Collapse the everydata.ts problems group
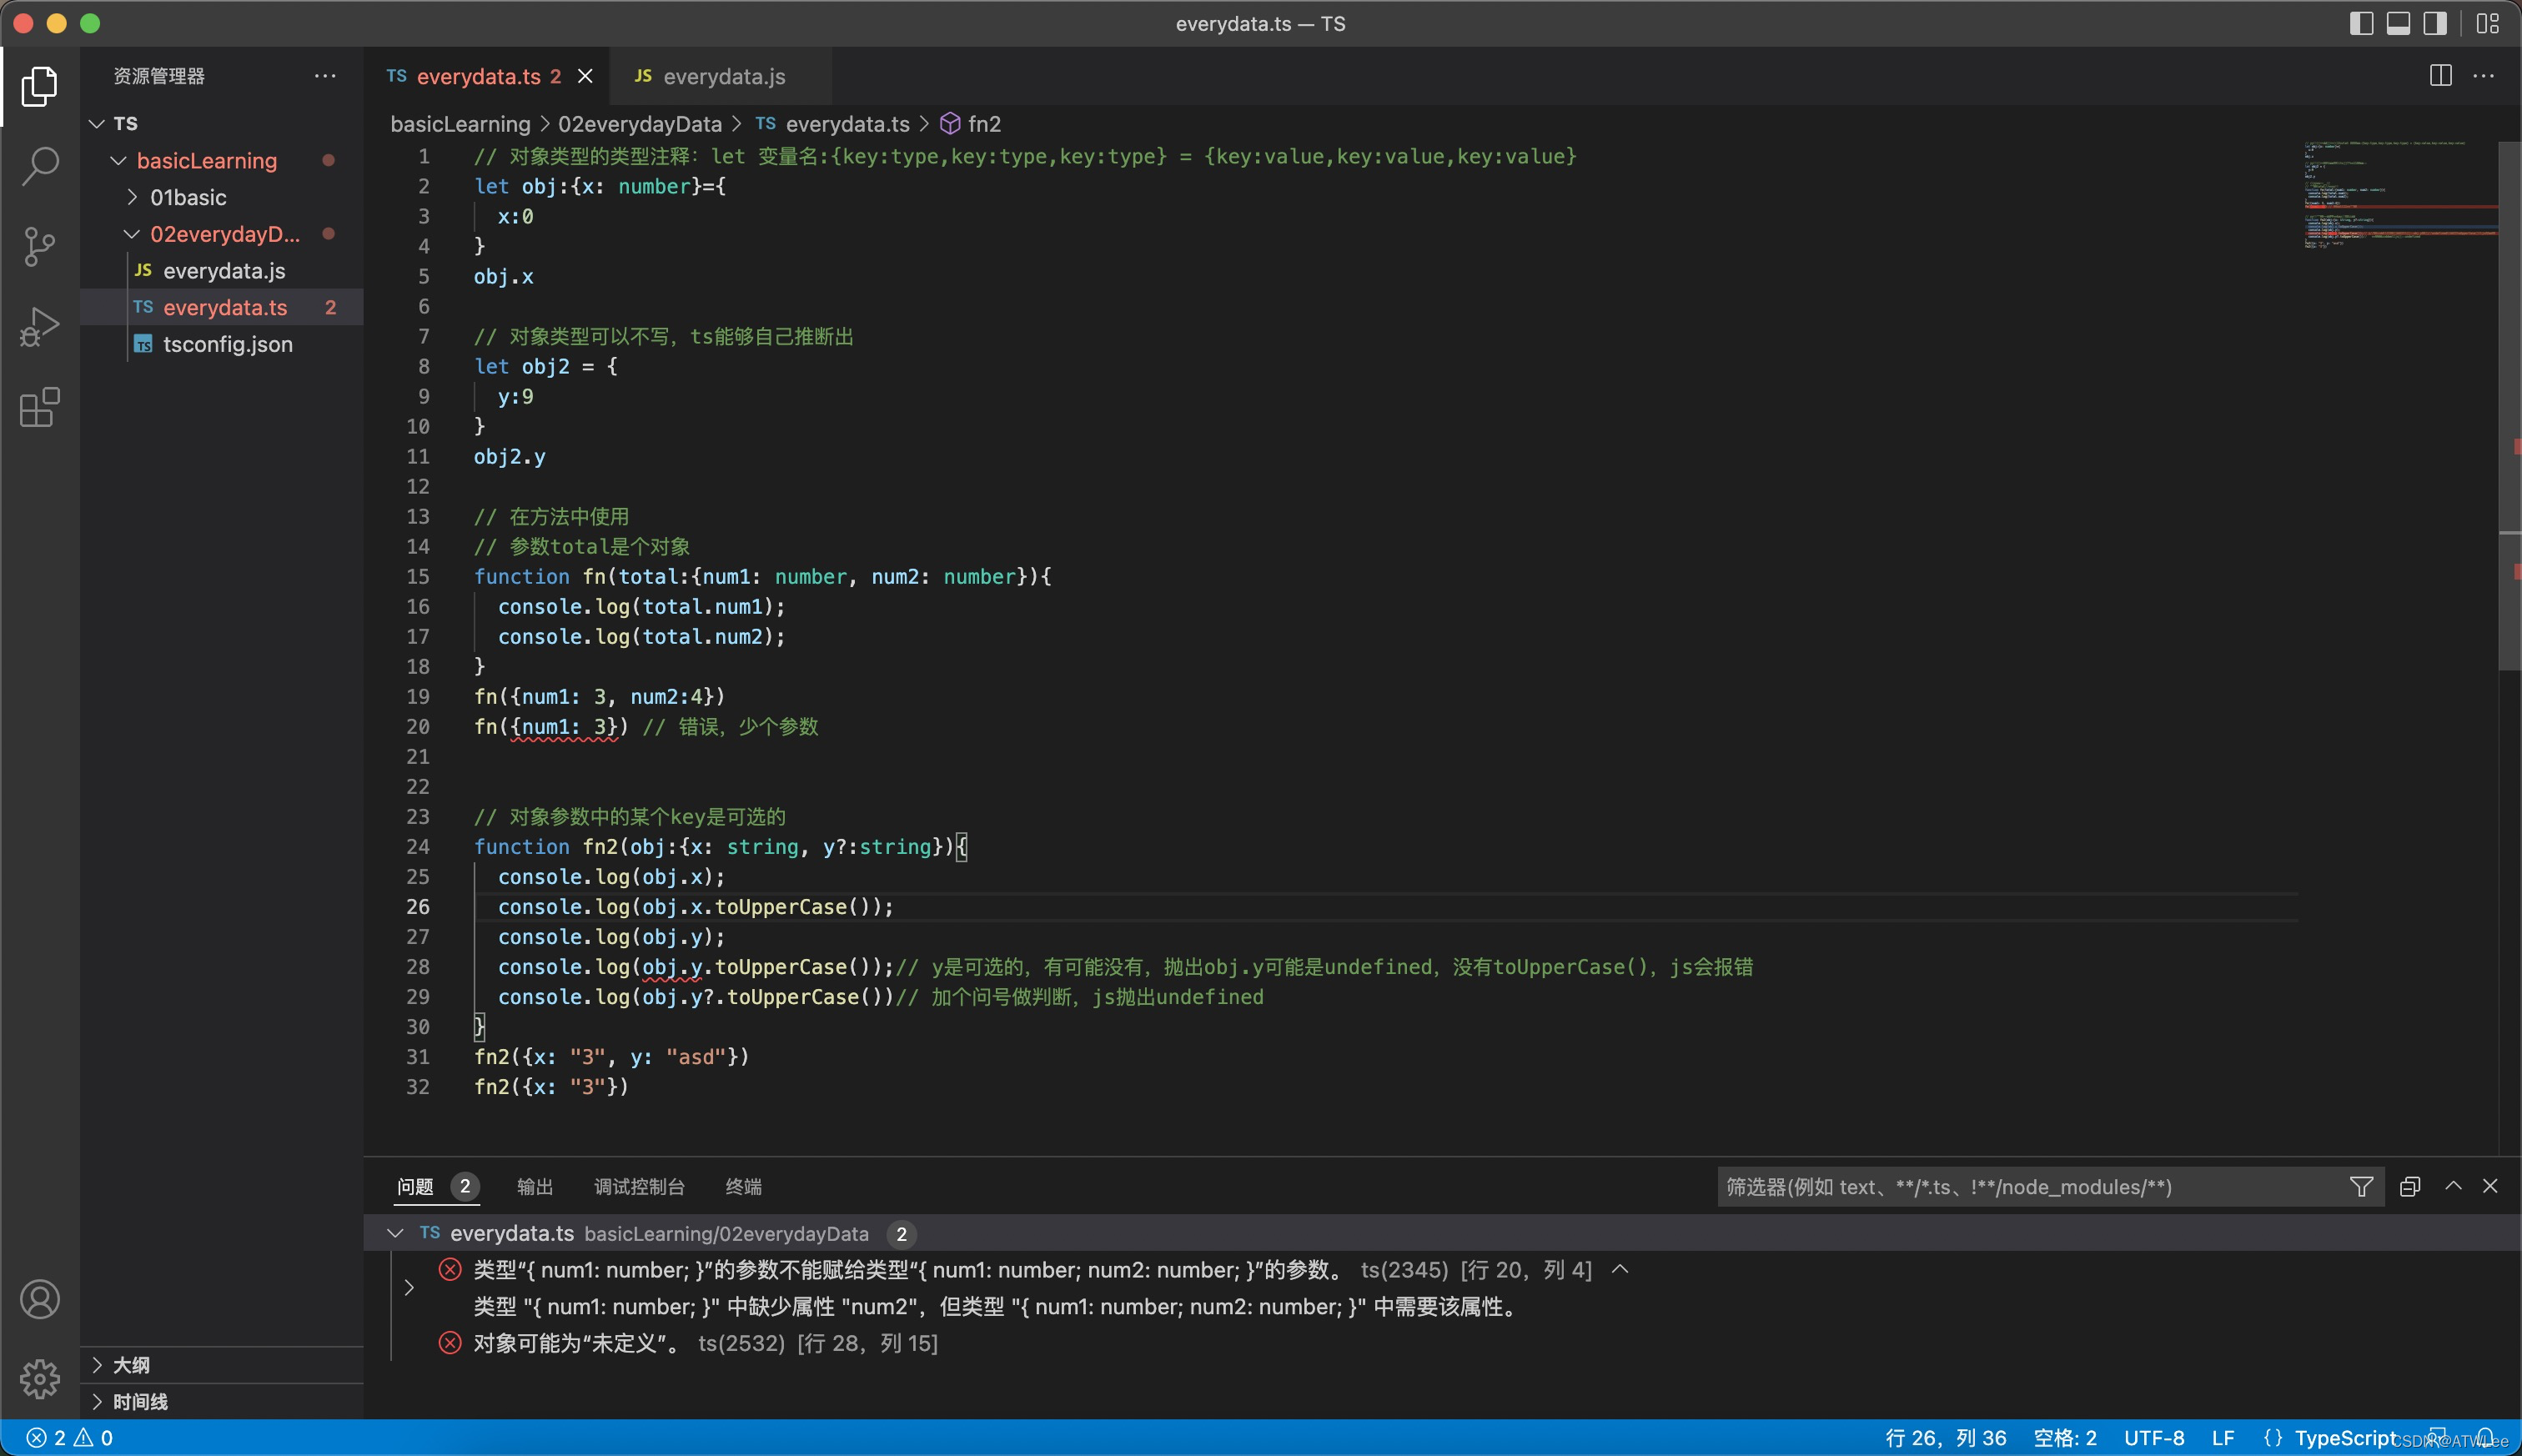2522x1456 pixels. (x=395, y=1233)
